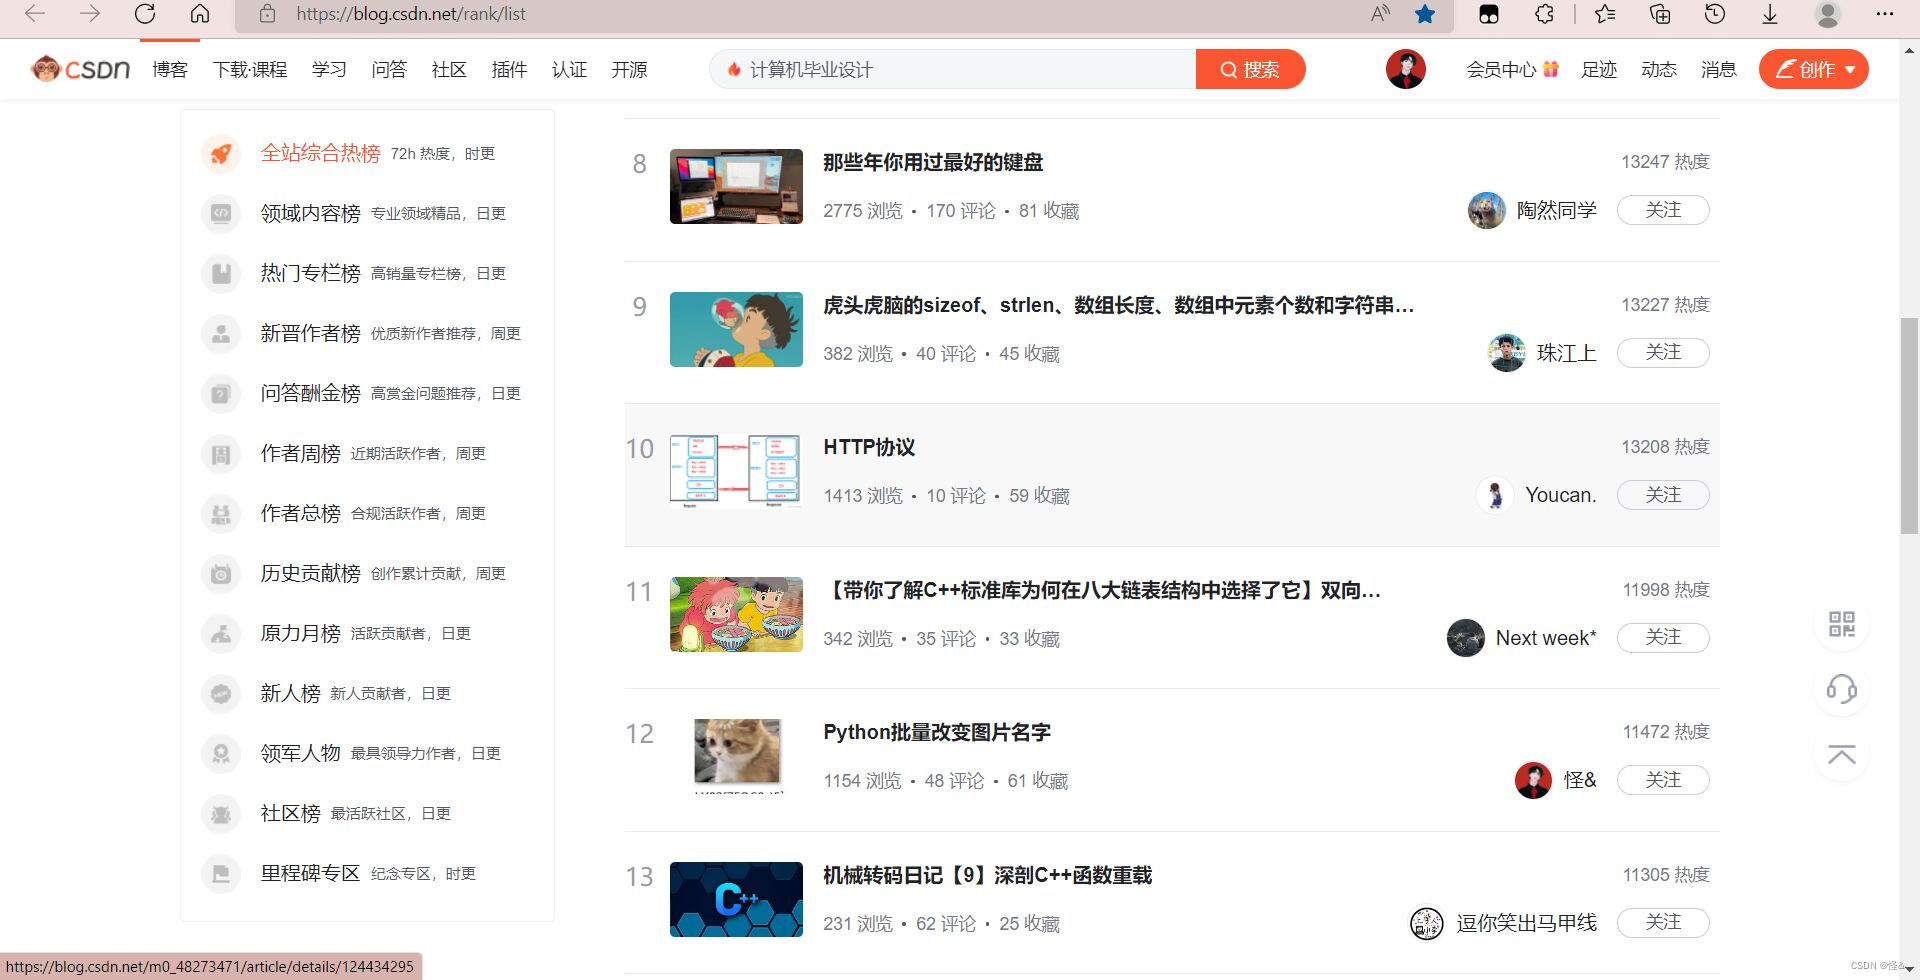Open the 消息 notifications menu
Image resolution: width=1920 pixels, height=980 pixels.
pyautogui.click(x=1718, y=69)
